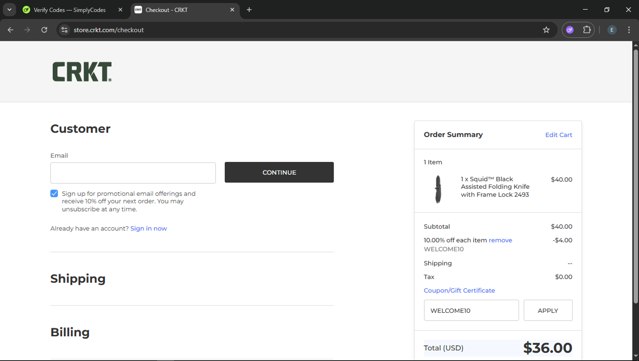639x361 pixels.
Task: Open the purple SimplyCodes extension icon
Action: pyautogui.click(x=570, y=30)
